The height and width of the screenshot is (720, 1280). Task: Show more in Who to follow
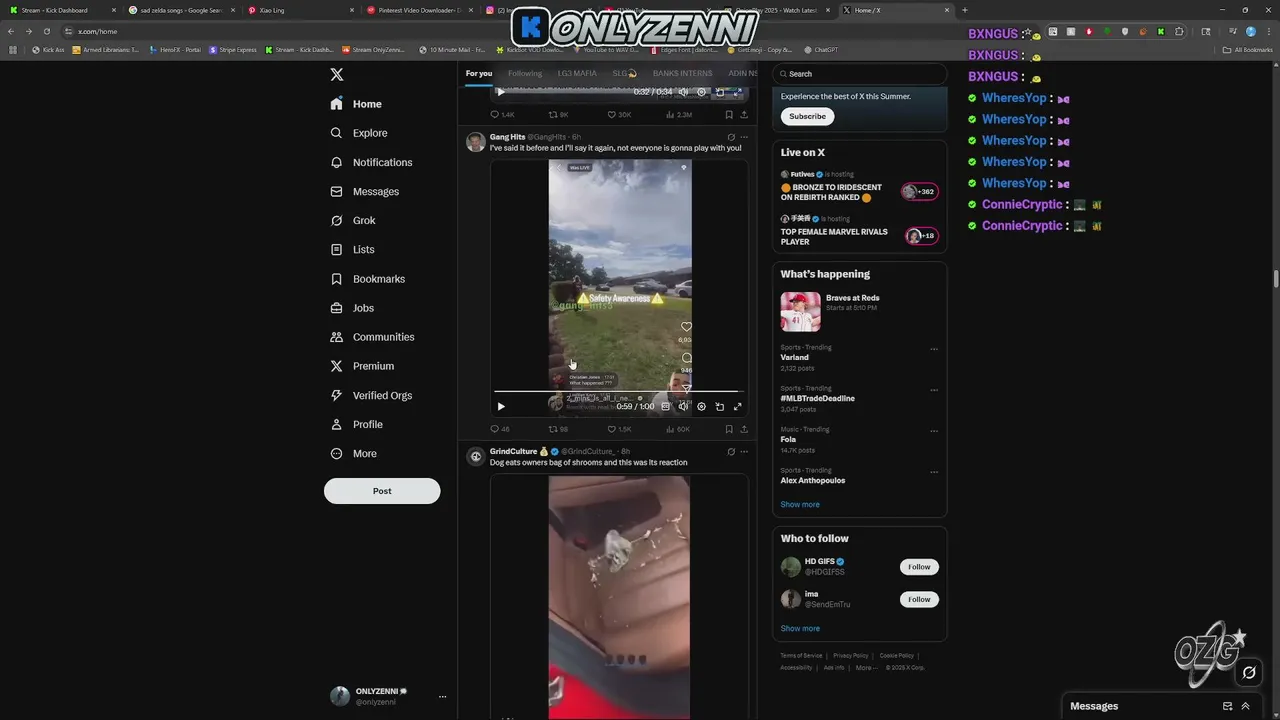coord(800,629)
